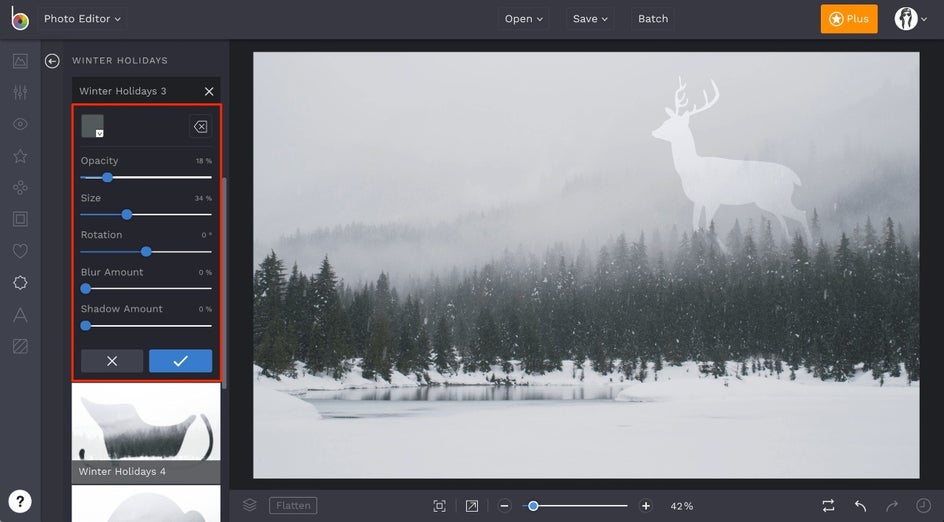Close the Winter Holidays 3 panel

click(x=209, y=92)
